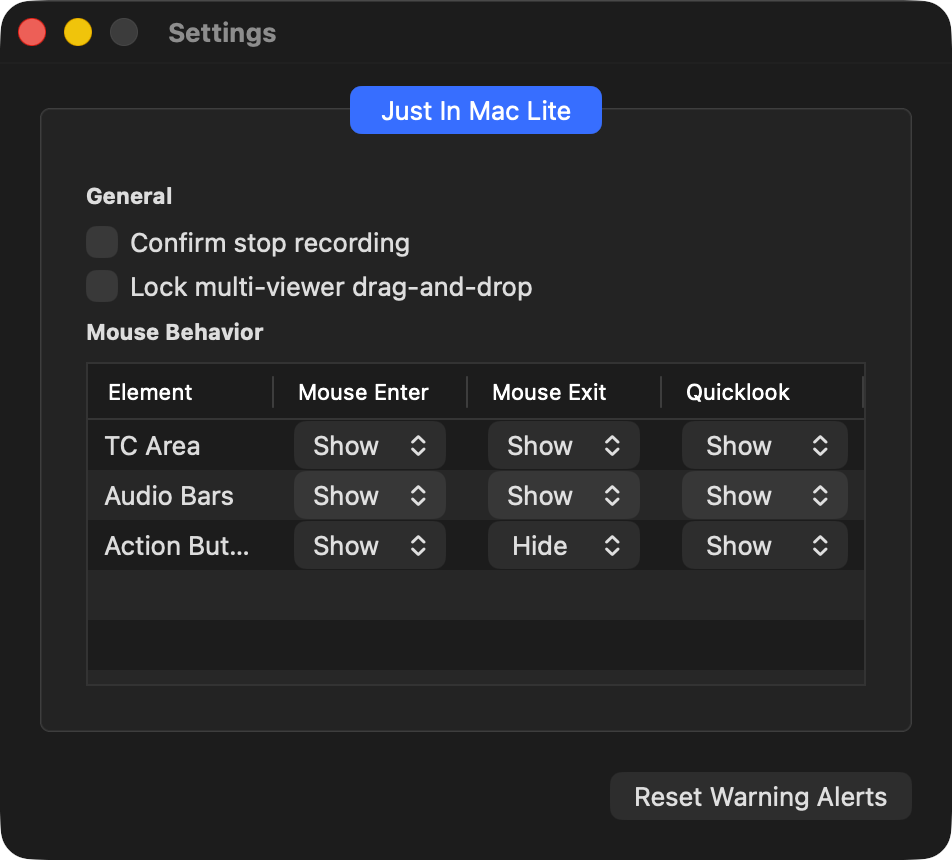Screen dimensions: 952x860
Task: Click Reset Warning Alerts button
Action: pyautogui.click(x=760, y=796)
